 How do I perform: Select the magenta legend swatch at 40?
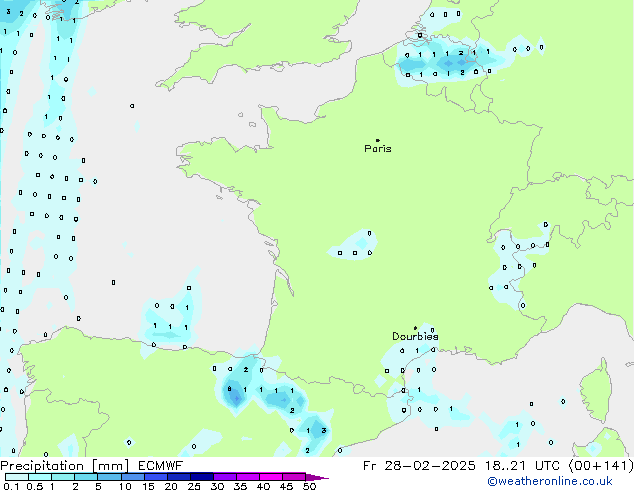271,477
